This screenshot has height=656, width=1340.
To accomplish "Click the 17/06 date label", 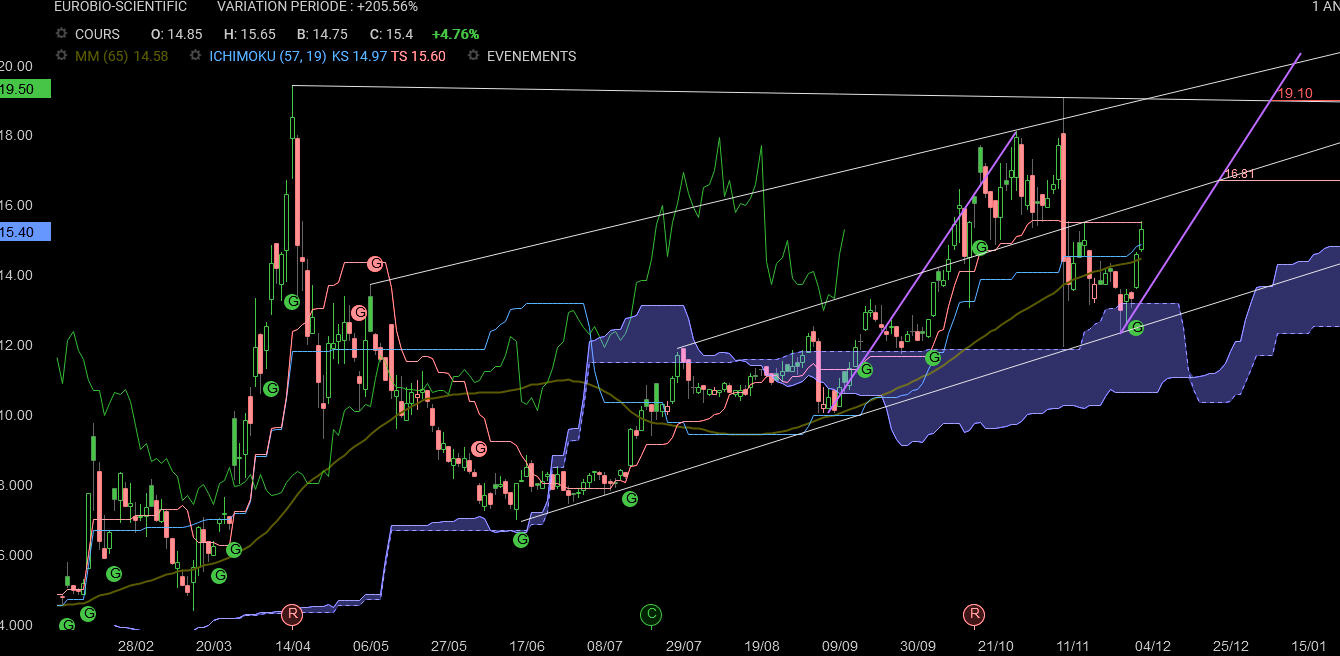I will (527, 647).
